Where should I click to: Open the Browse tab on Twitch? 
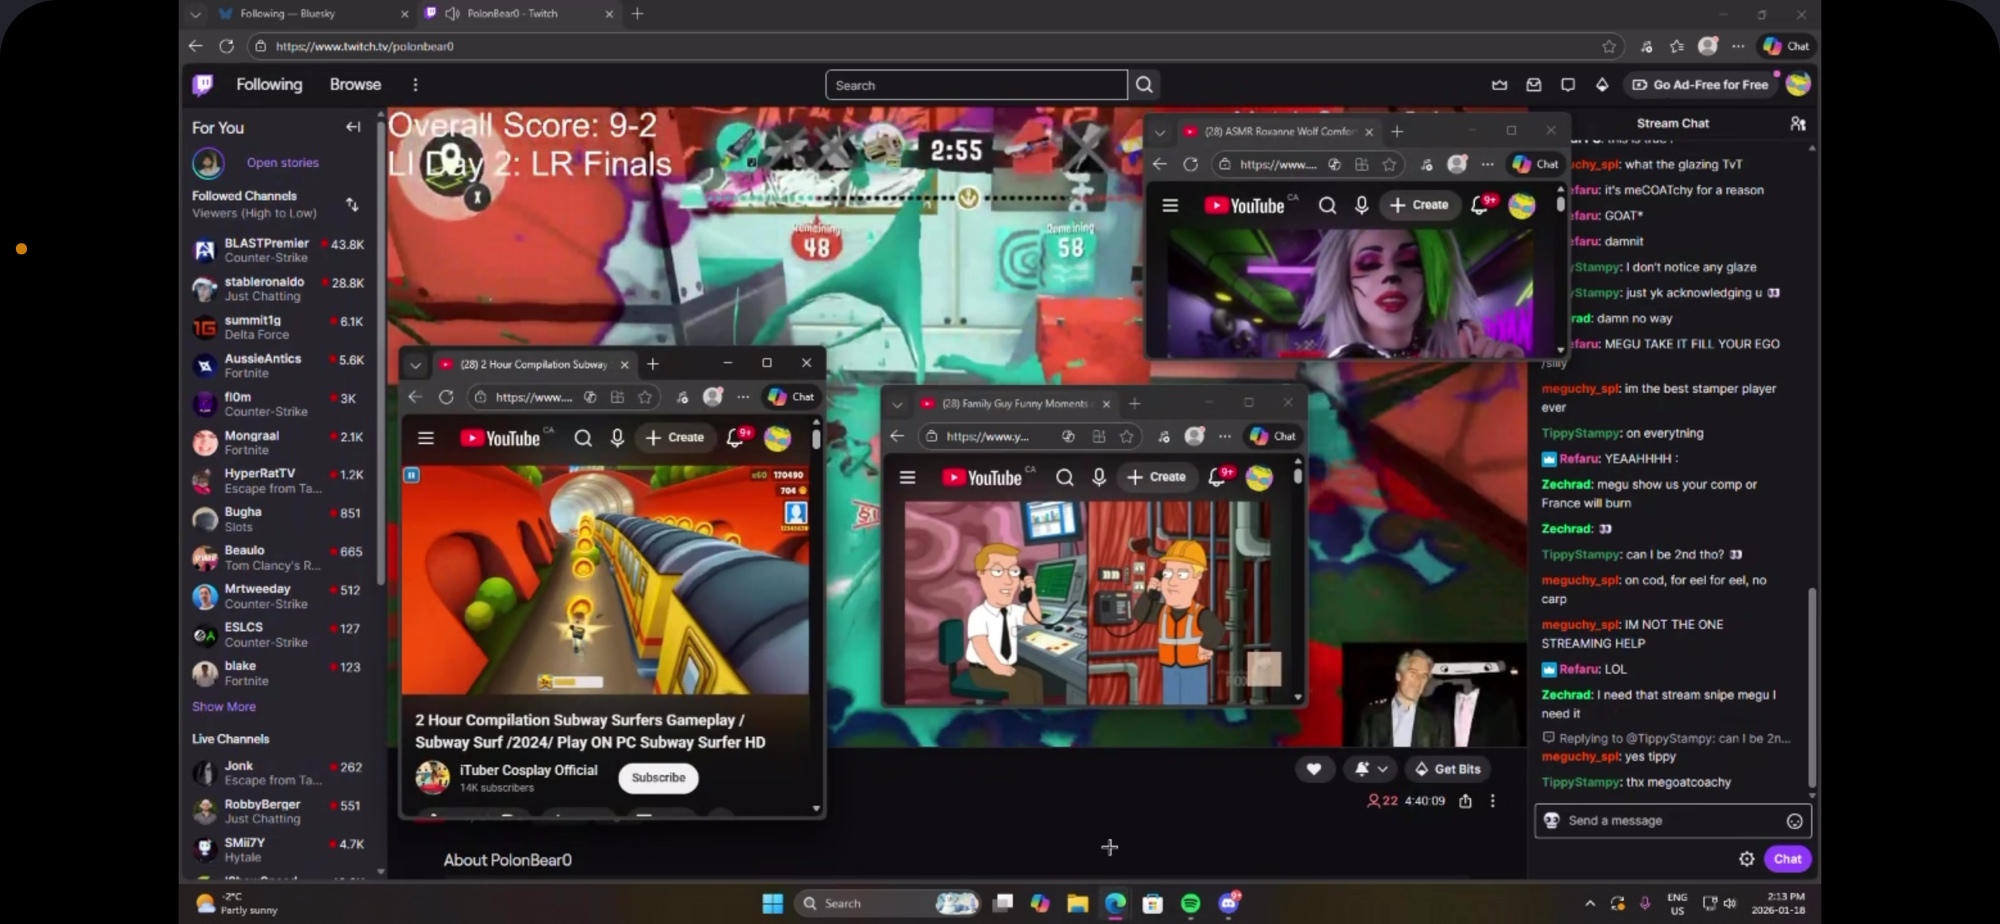click(355, 85)
